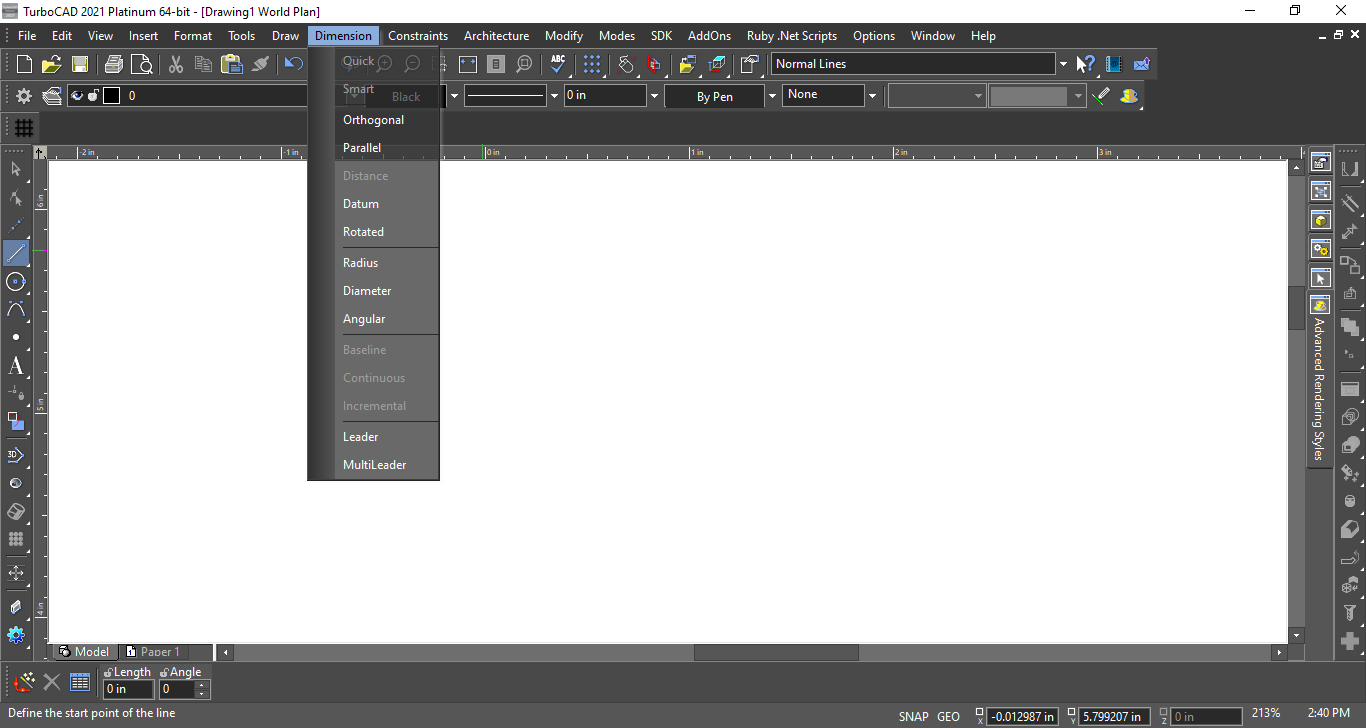Switch to the Model tab
This screenshot has width=1366, height=728.
[x=84, y=652]
